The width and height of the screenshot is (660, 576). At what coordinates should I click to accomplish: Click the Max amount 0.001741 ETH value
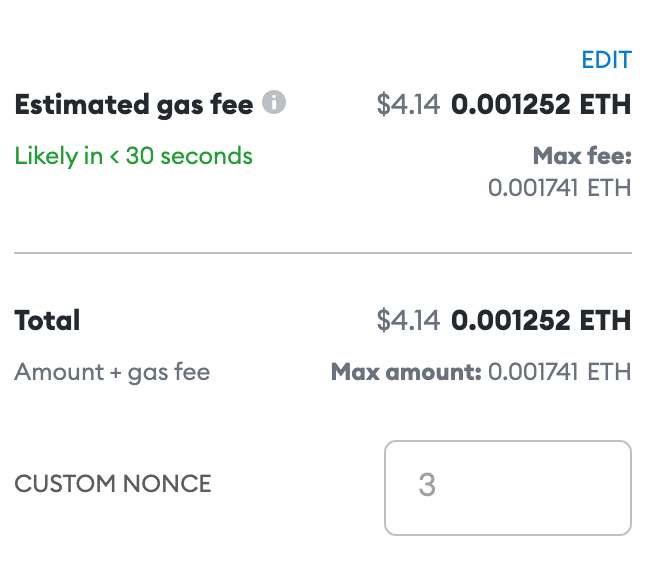pyautogui.click(x=559, y=372)
